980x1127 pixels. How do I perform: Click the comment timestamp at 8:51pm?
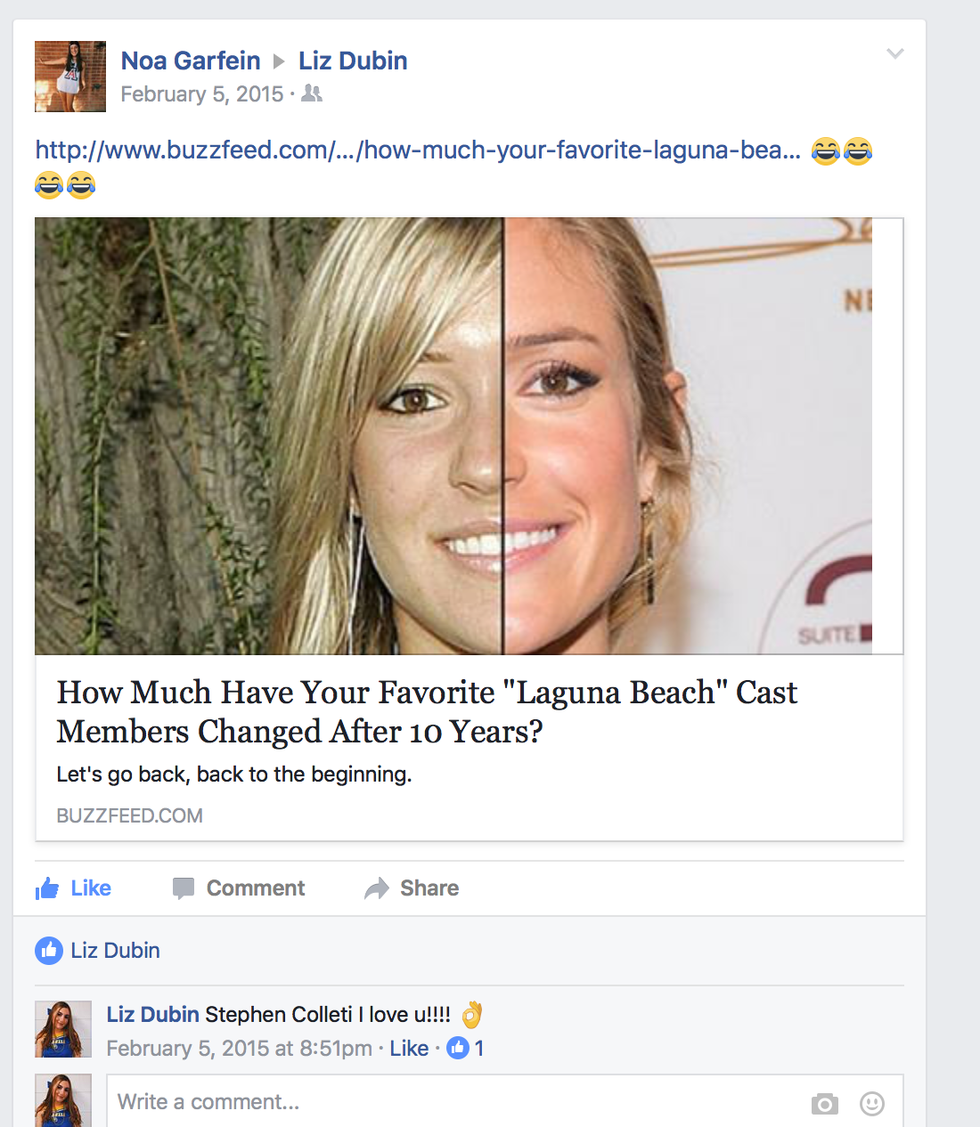point(239,1048)
